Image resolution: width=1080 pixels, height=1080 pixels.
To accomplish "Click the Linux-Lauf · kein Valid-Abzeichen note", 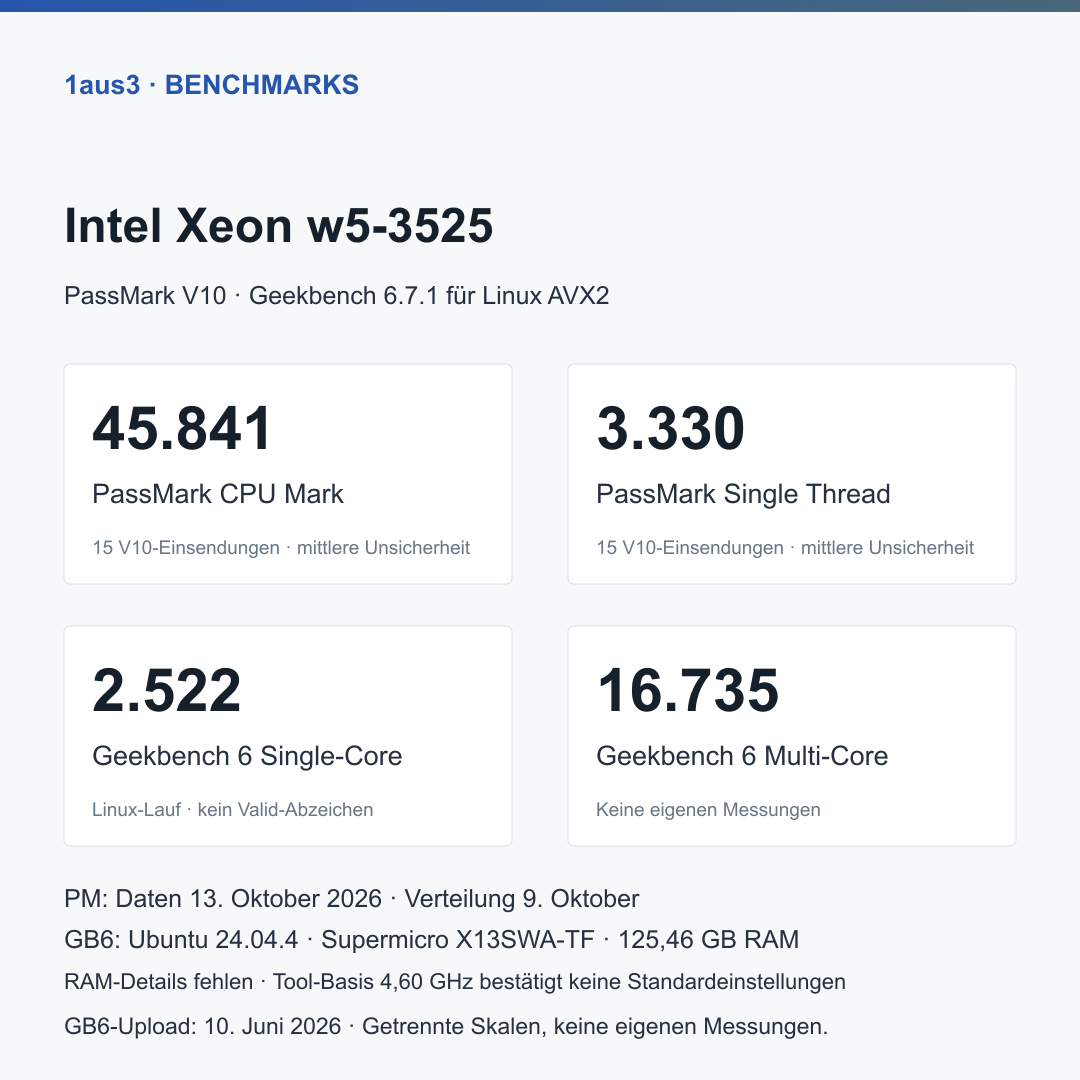I will (233, 809).
